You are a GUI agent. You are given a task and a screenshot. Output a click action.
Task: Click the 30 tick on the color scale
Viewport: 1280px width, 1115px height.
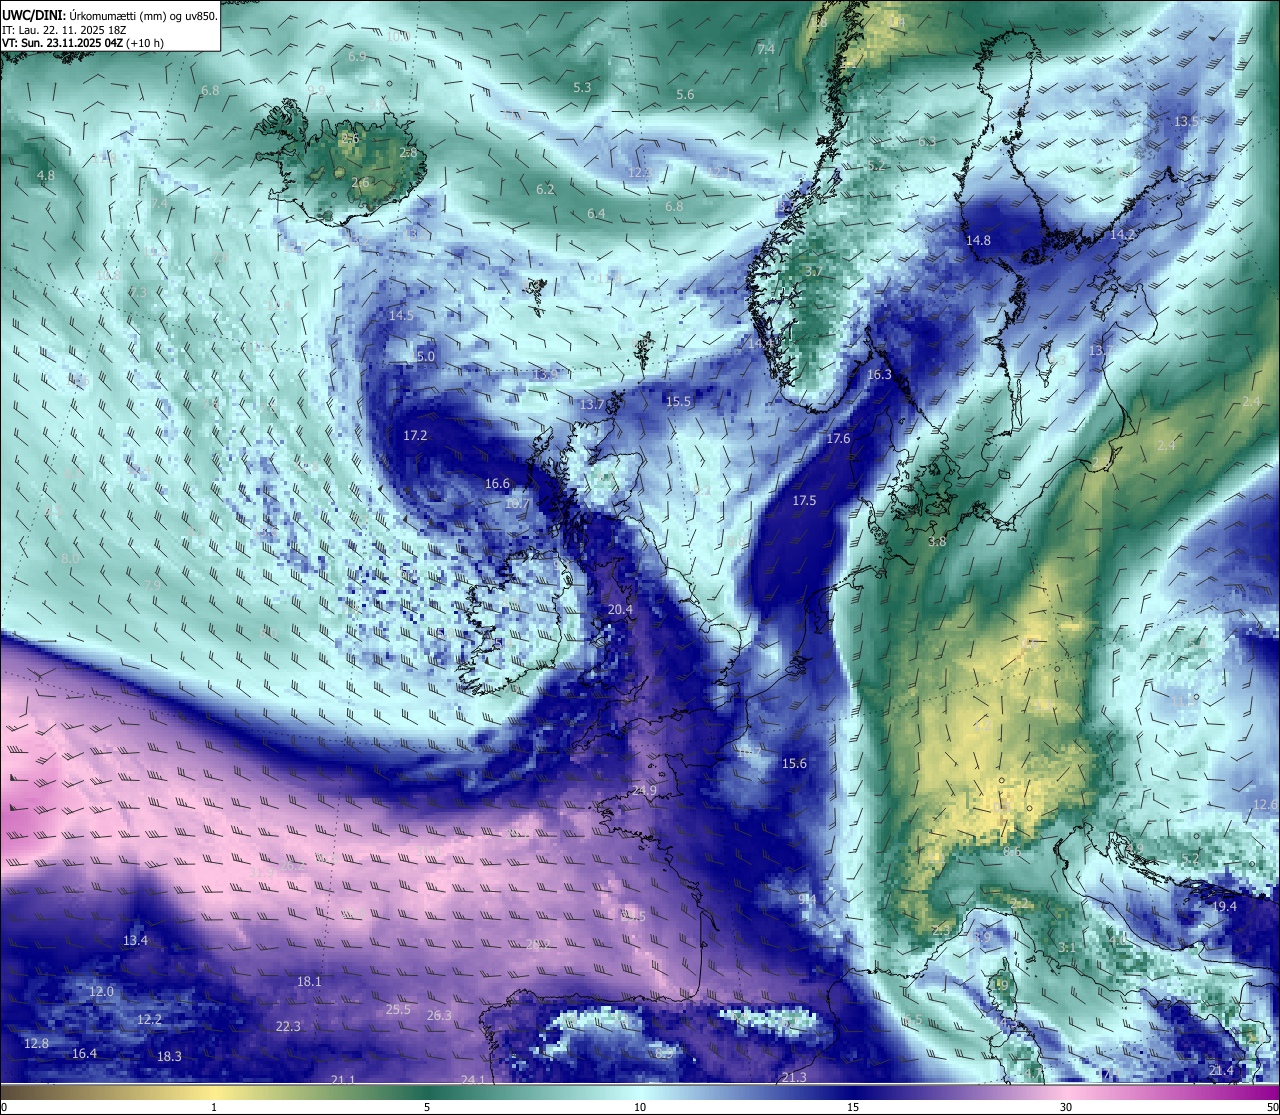(x=1066, y=1107)
